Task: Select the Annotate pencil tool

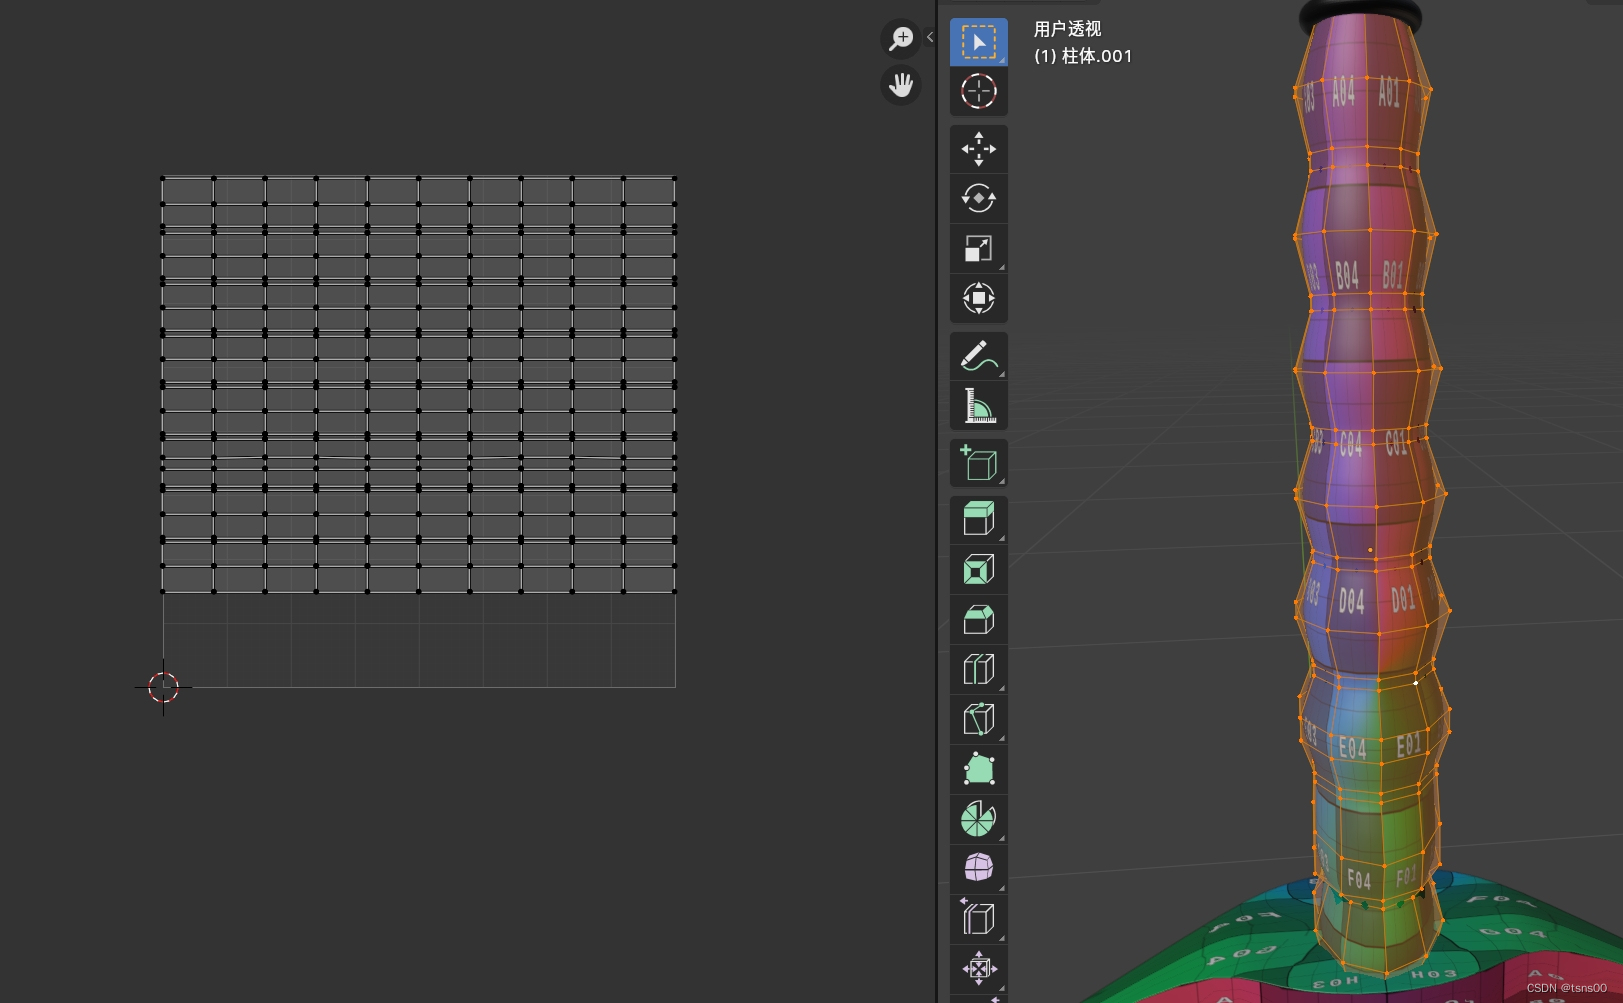Action: coord(978,356)
